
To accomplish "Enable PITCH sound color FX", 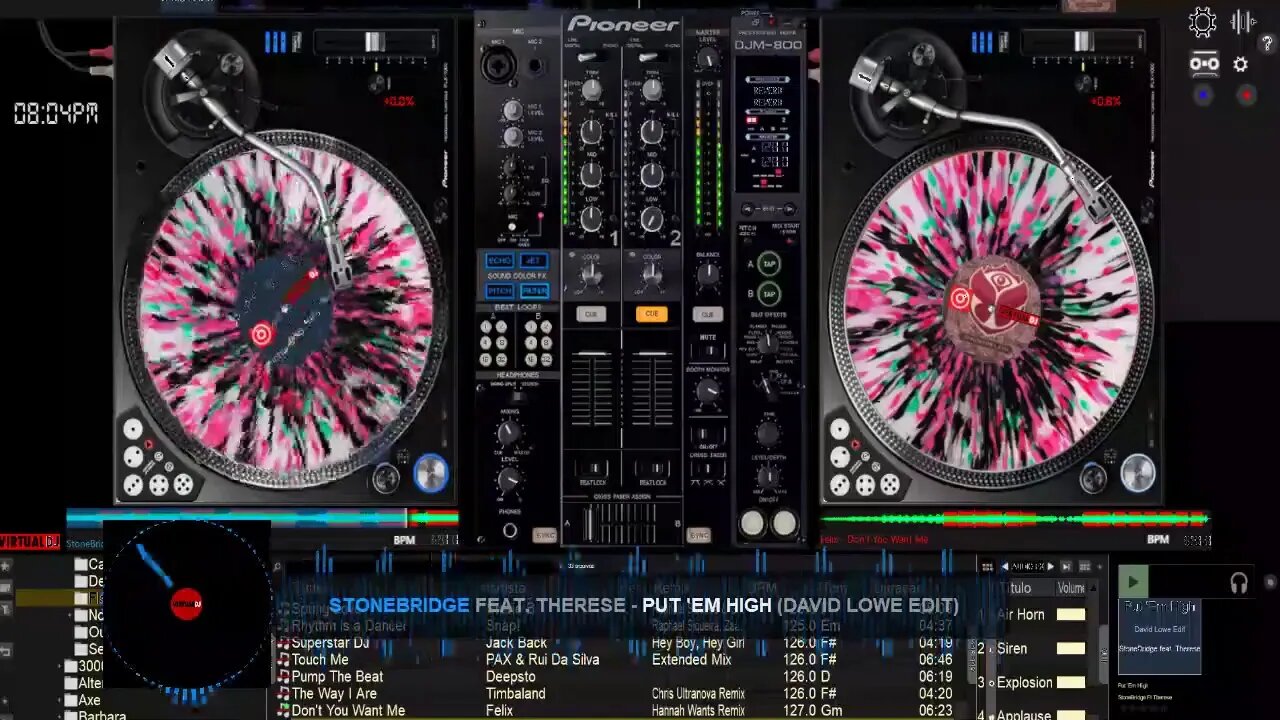I will [500, 291].
